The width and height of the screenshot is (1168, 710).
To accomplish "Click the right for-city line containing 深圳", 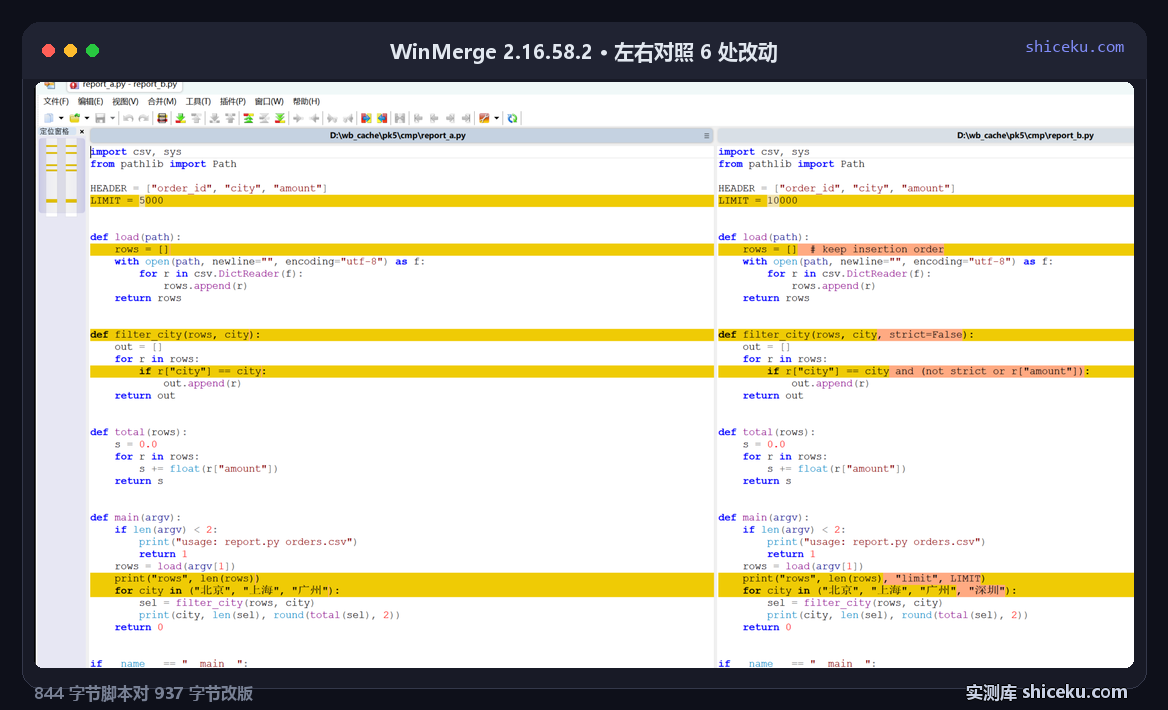I will pos(926,591).
